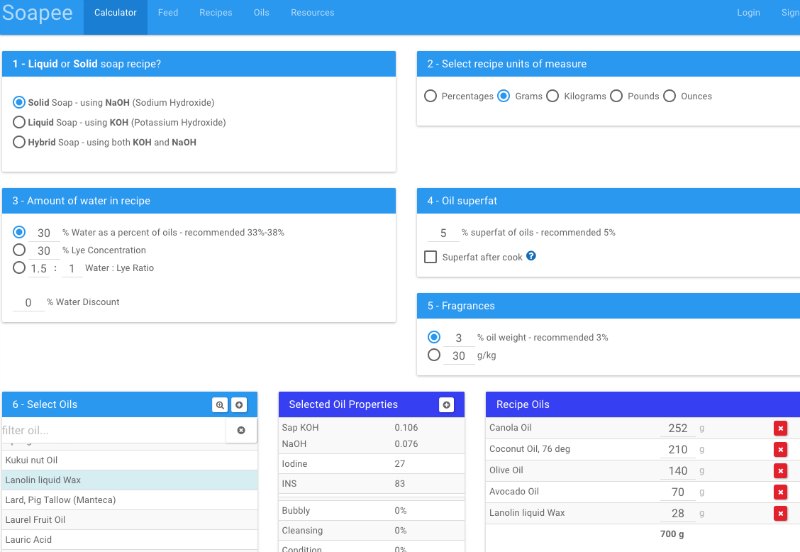
Task: Click the Sap KOH value 0.106
Action: tap(406, 428)
